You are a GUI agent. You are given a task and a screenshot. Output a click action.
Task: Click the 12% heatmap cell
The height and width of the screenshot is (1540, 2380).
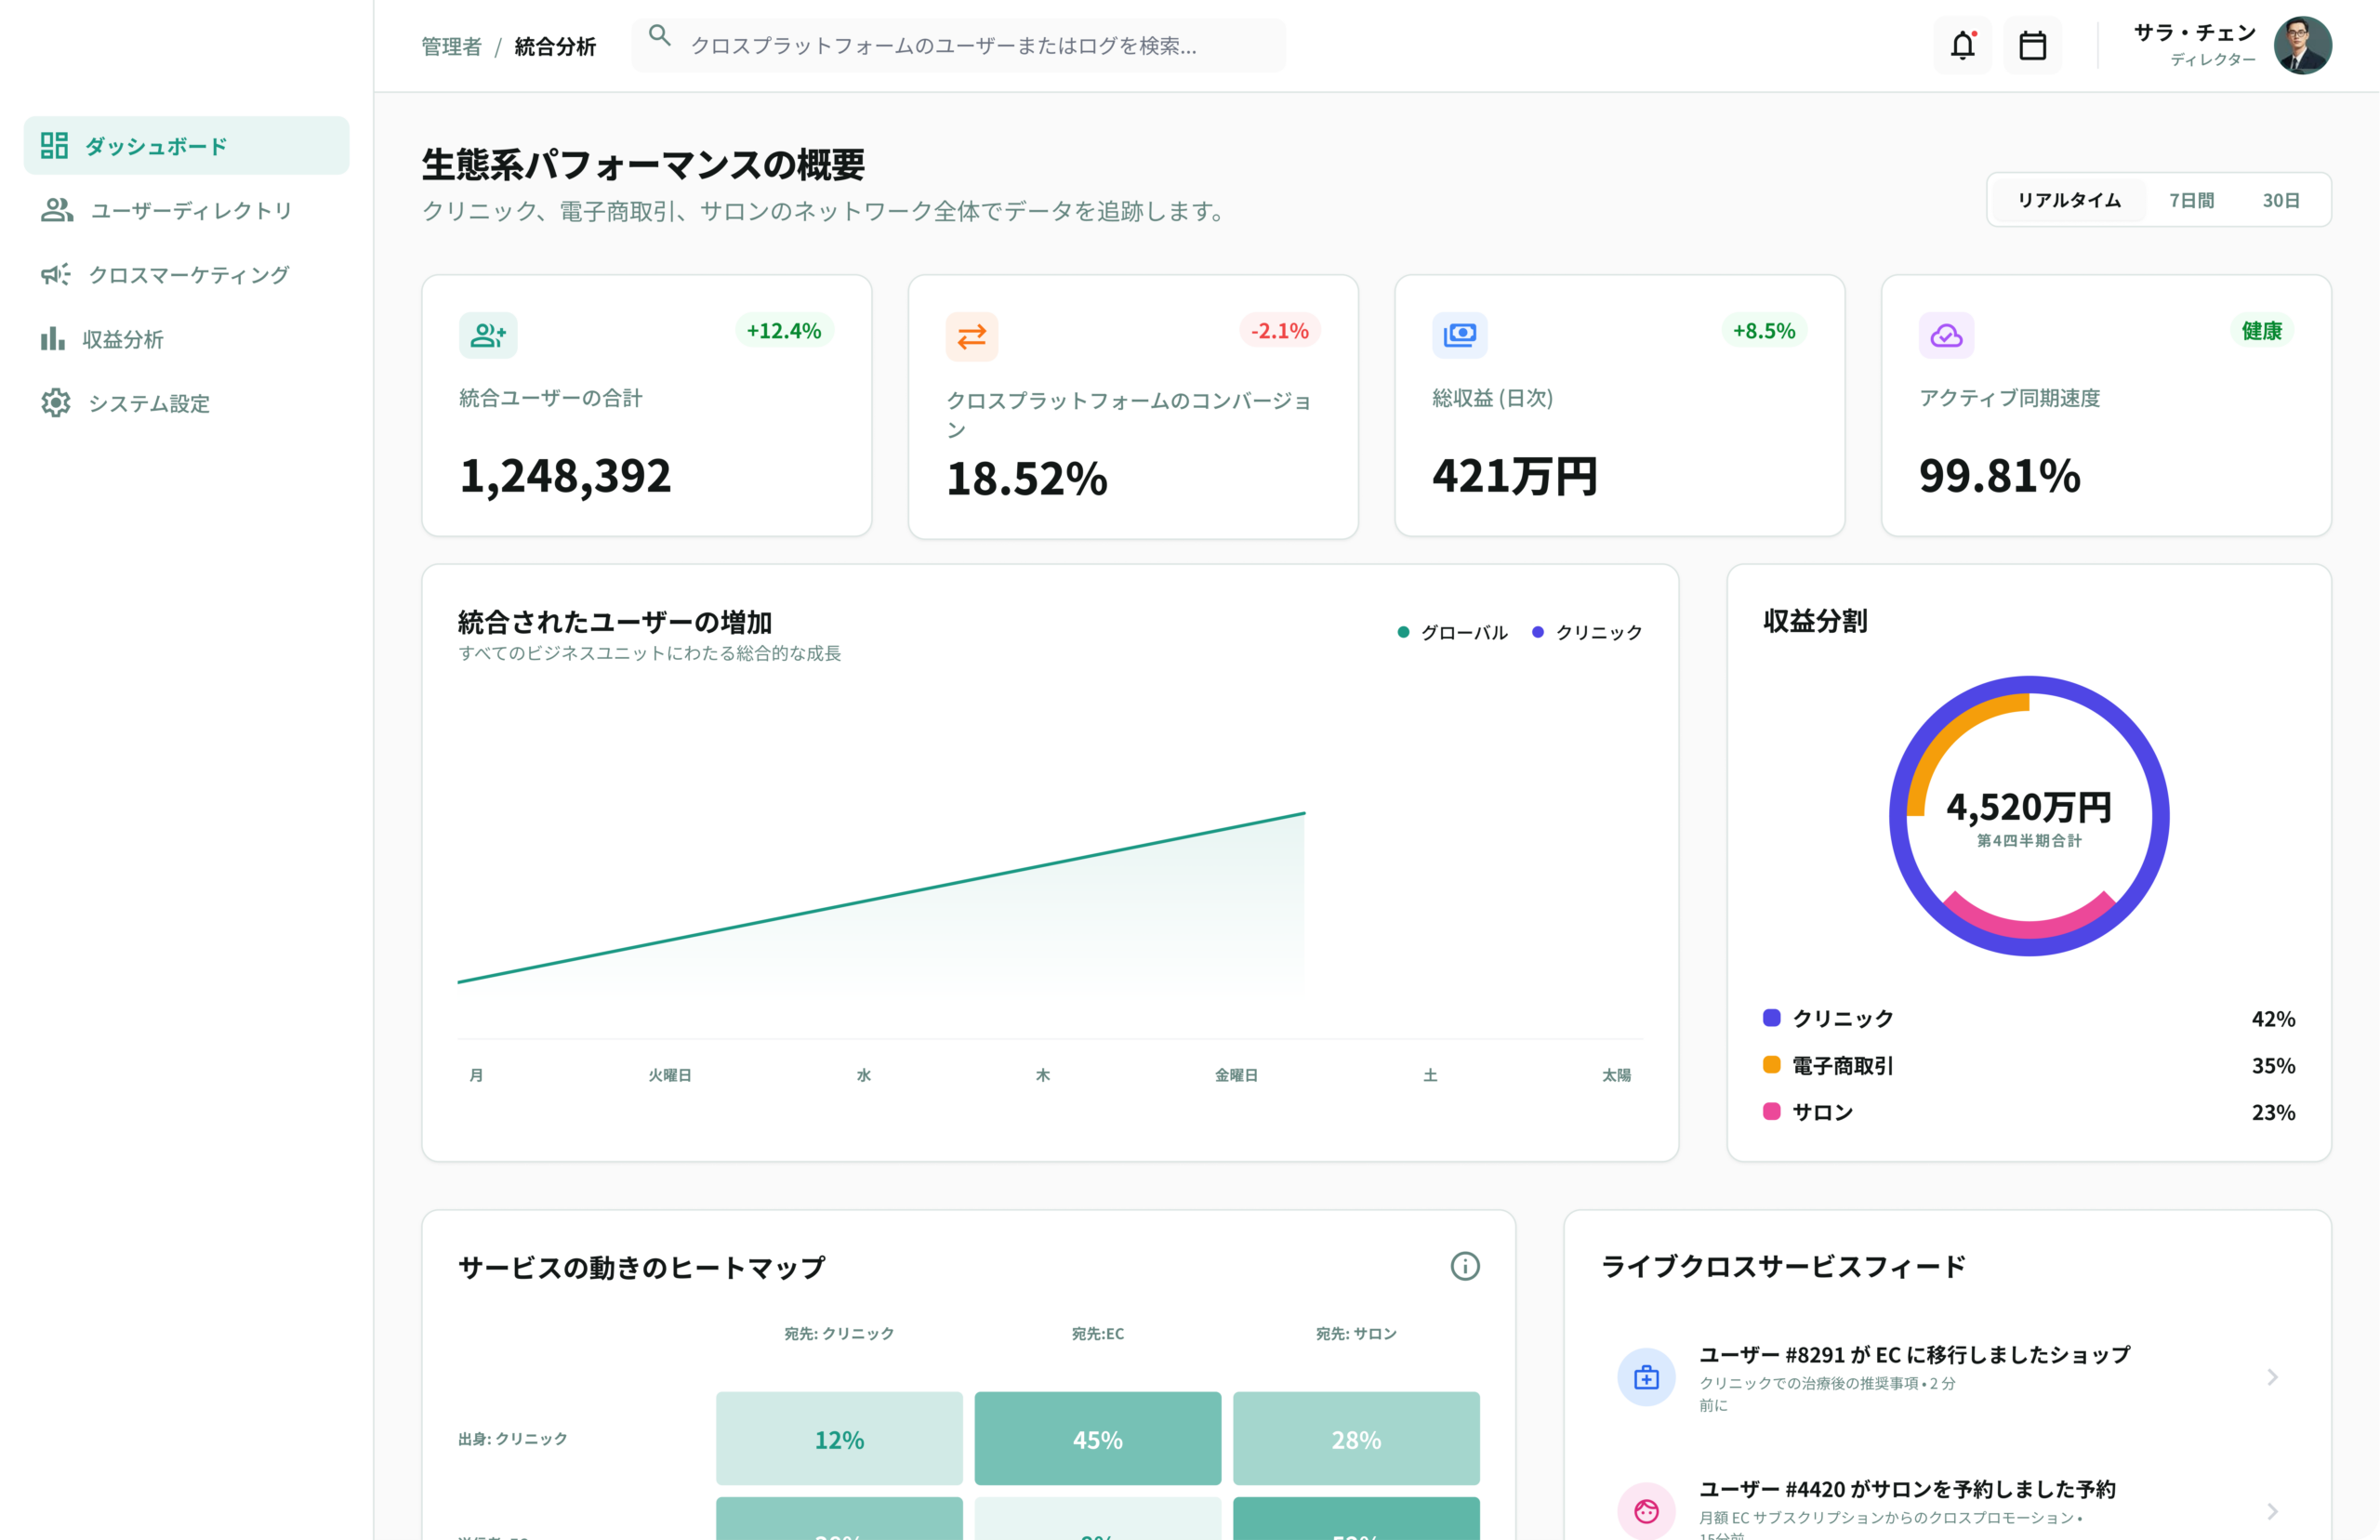839,1438
